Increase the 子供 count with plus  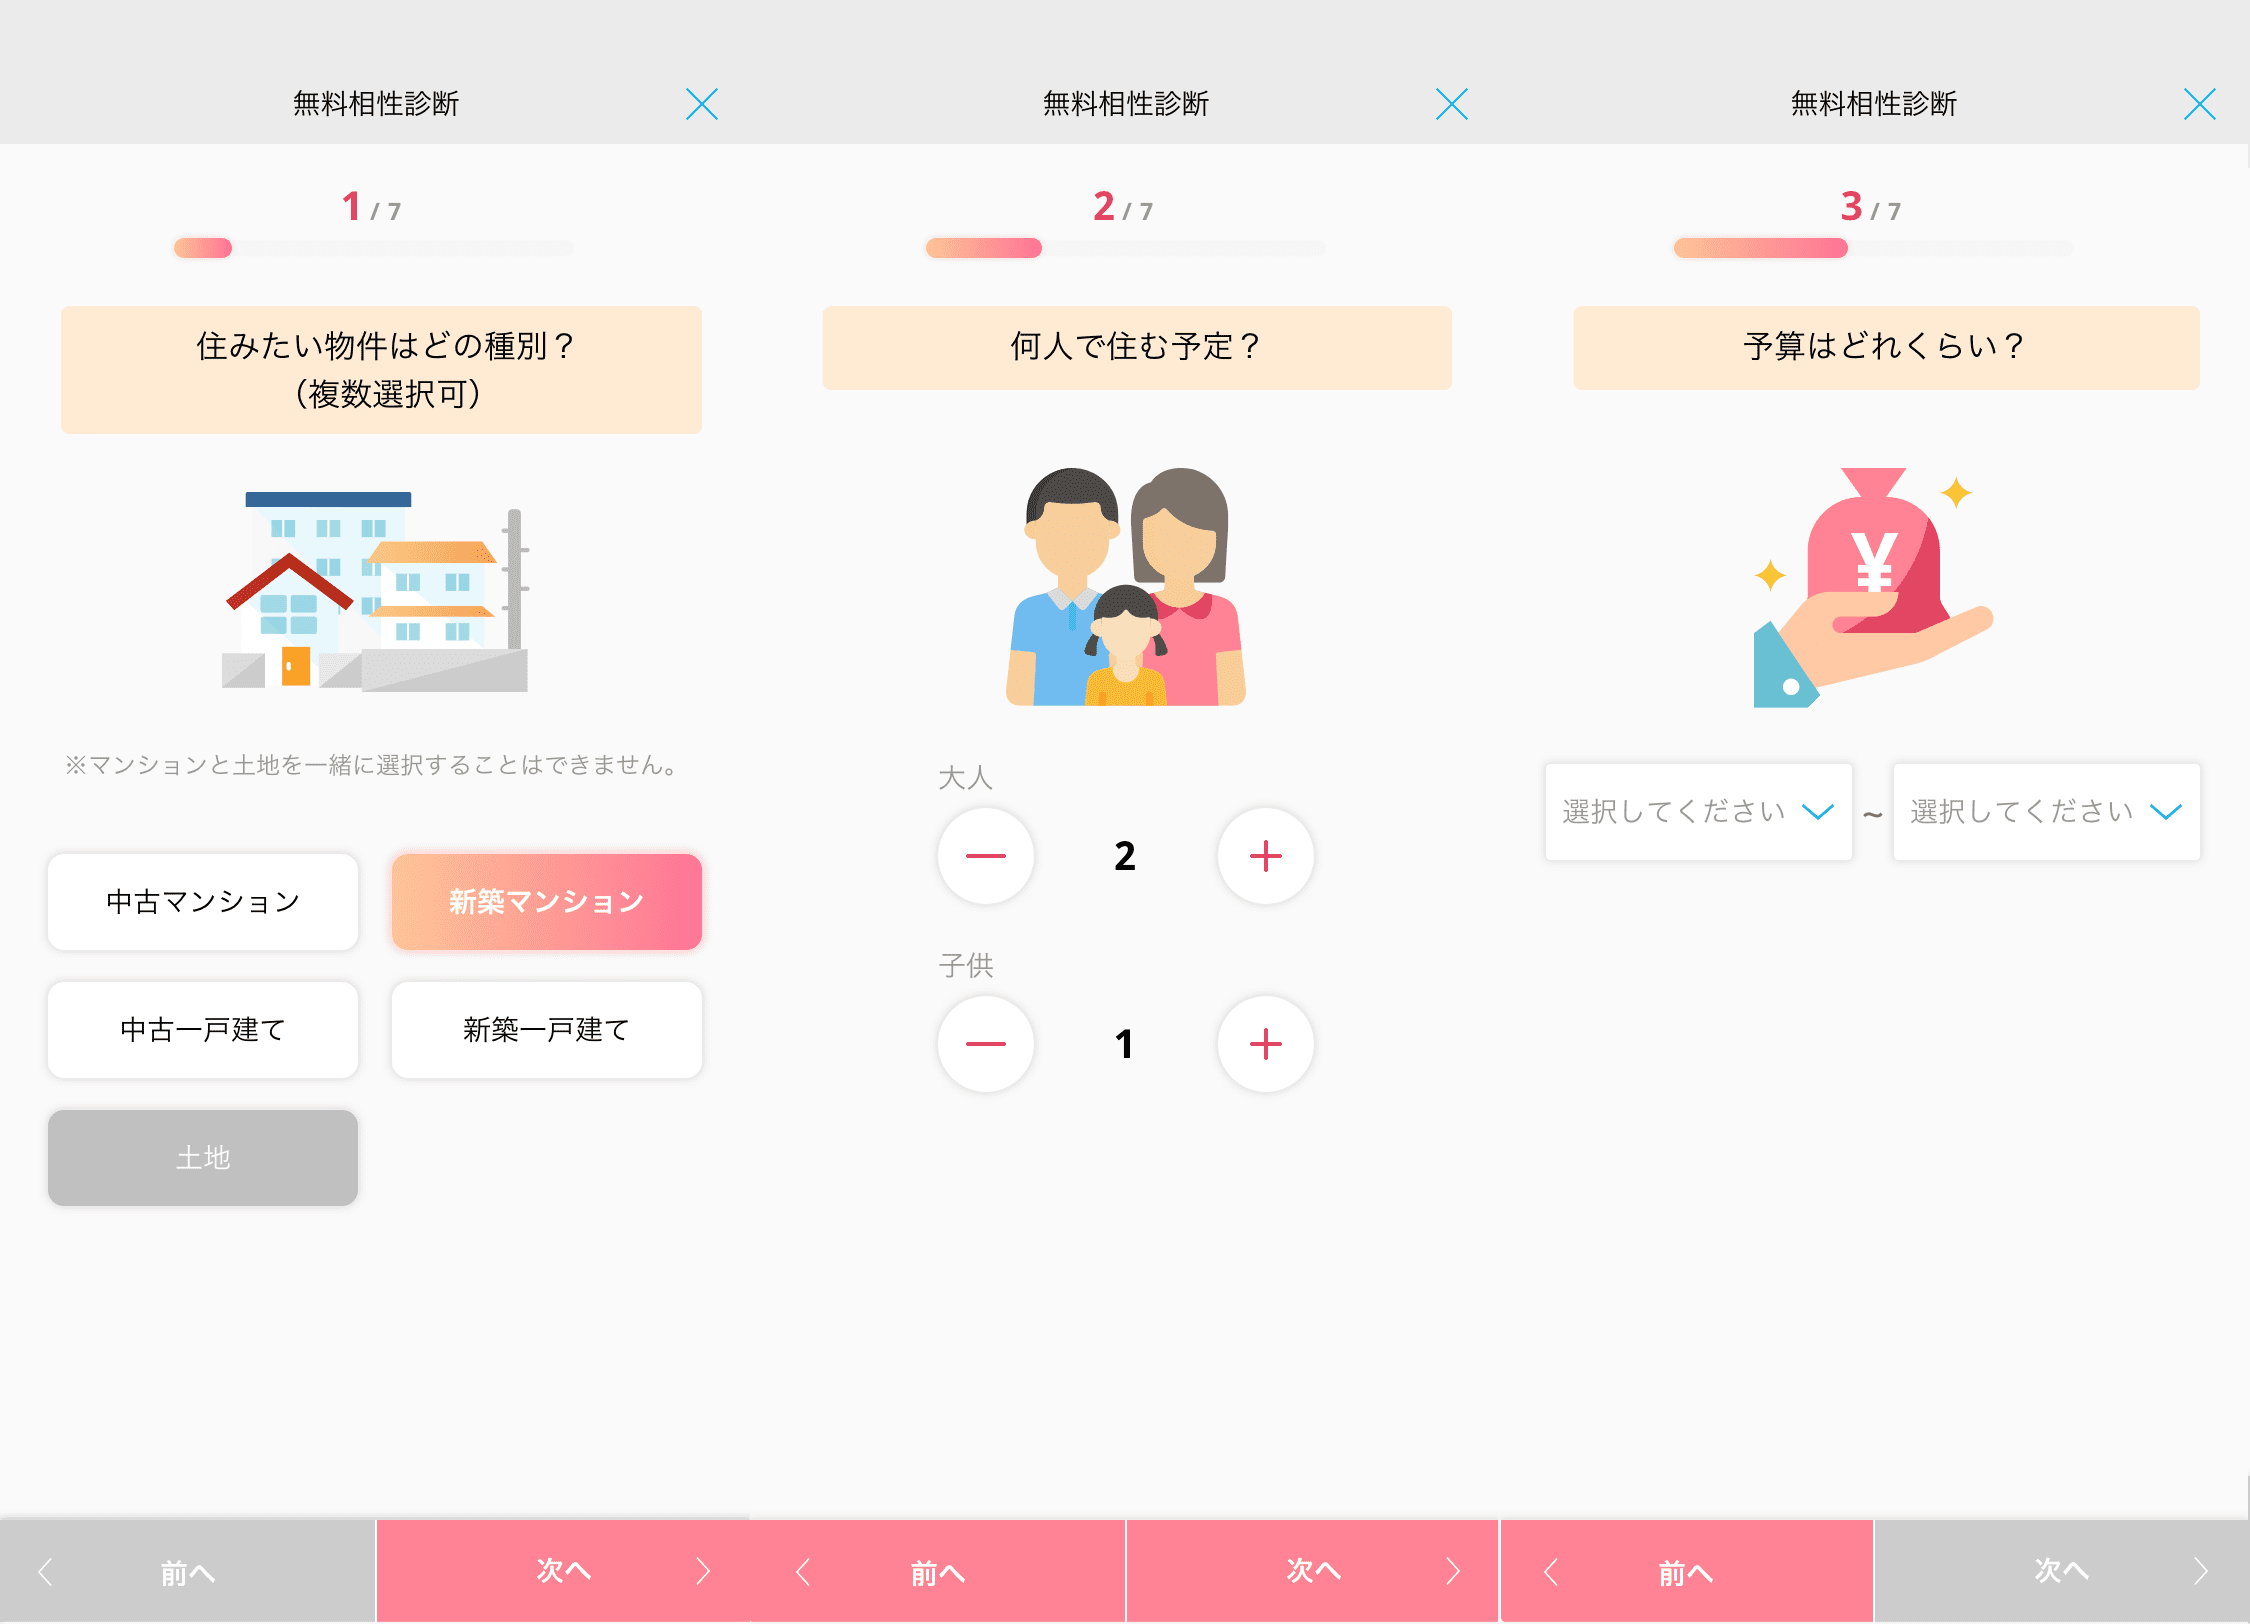coord(1266,1044)
